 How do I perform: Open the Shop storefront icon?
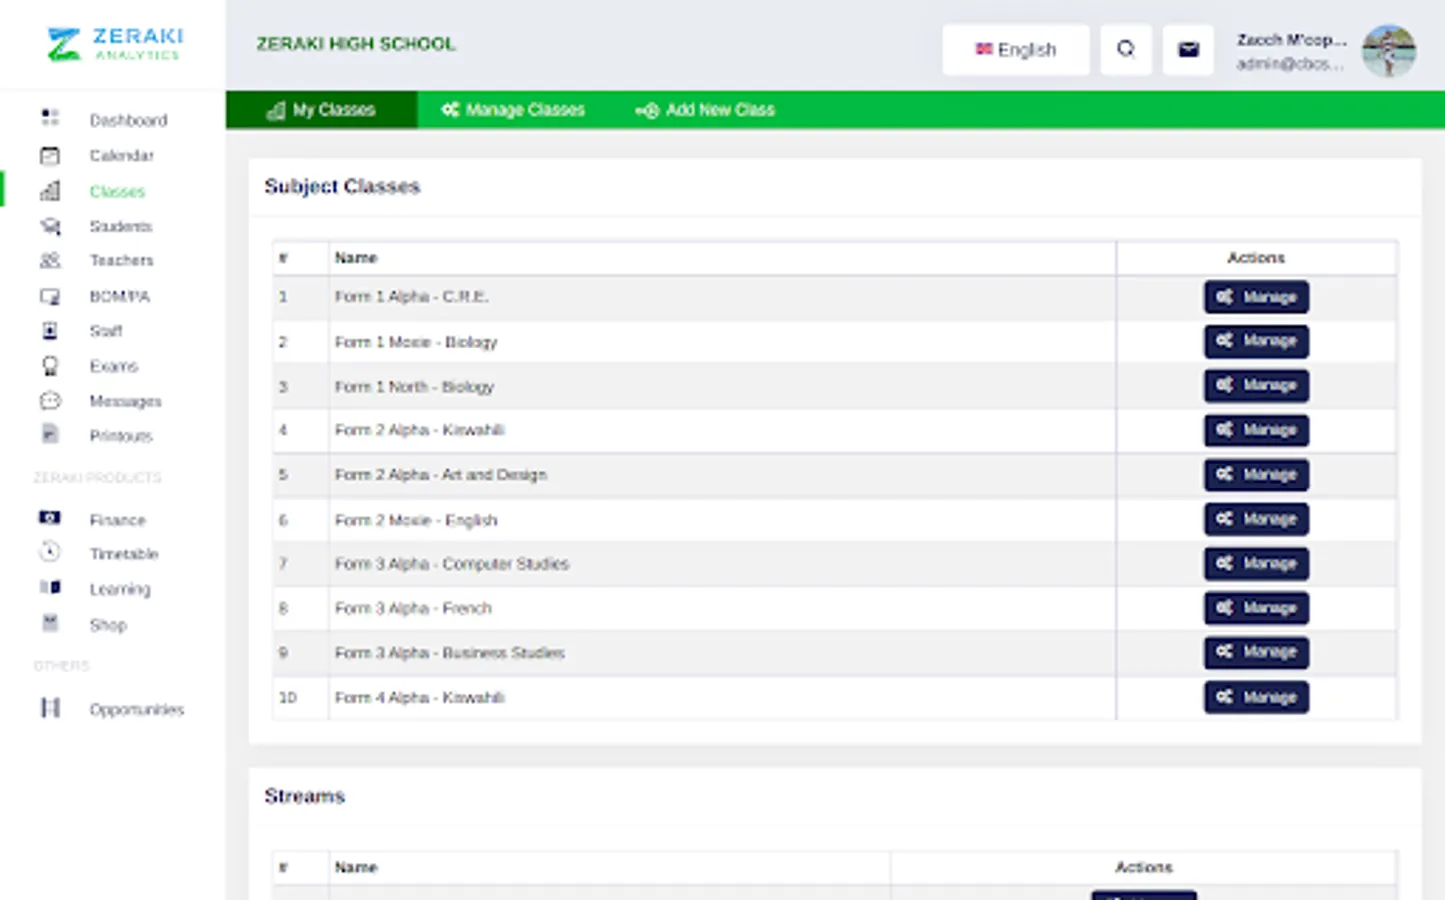pyautogui.click(x=50, y=623)
